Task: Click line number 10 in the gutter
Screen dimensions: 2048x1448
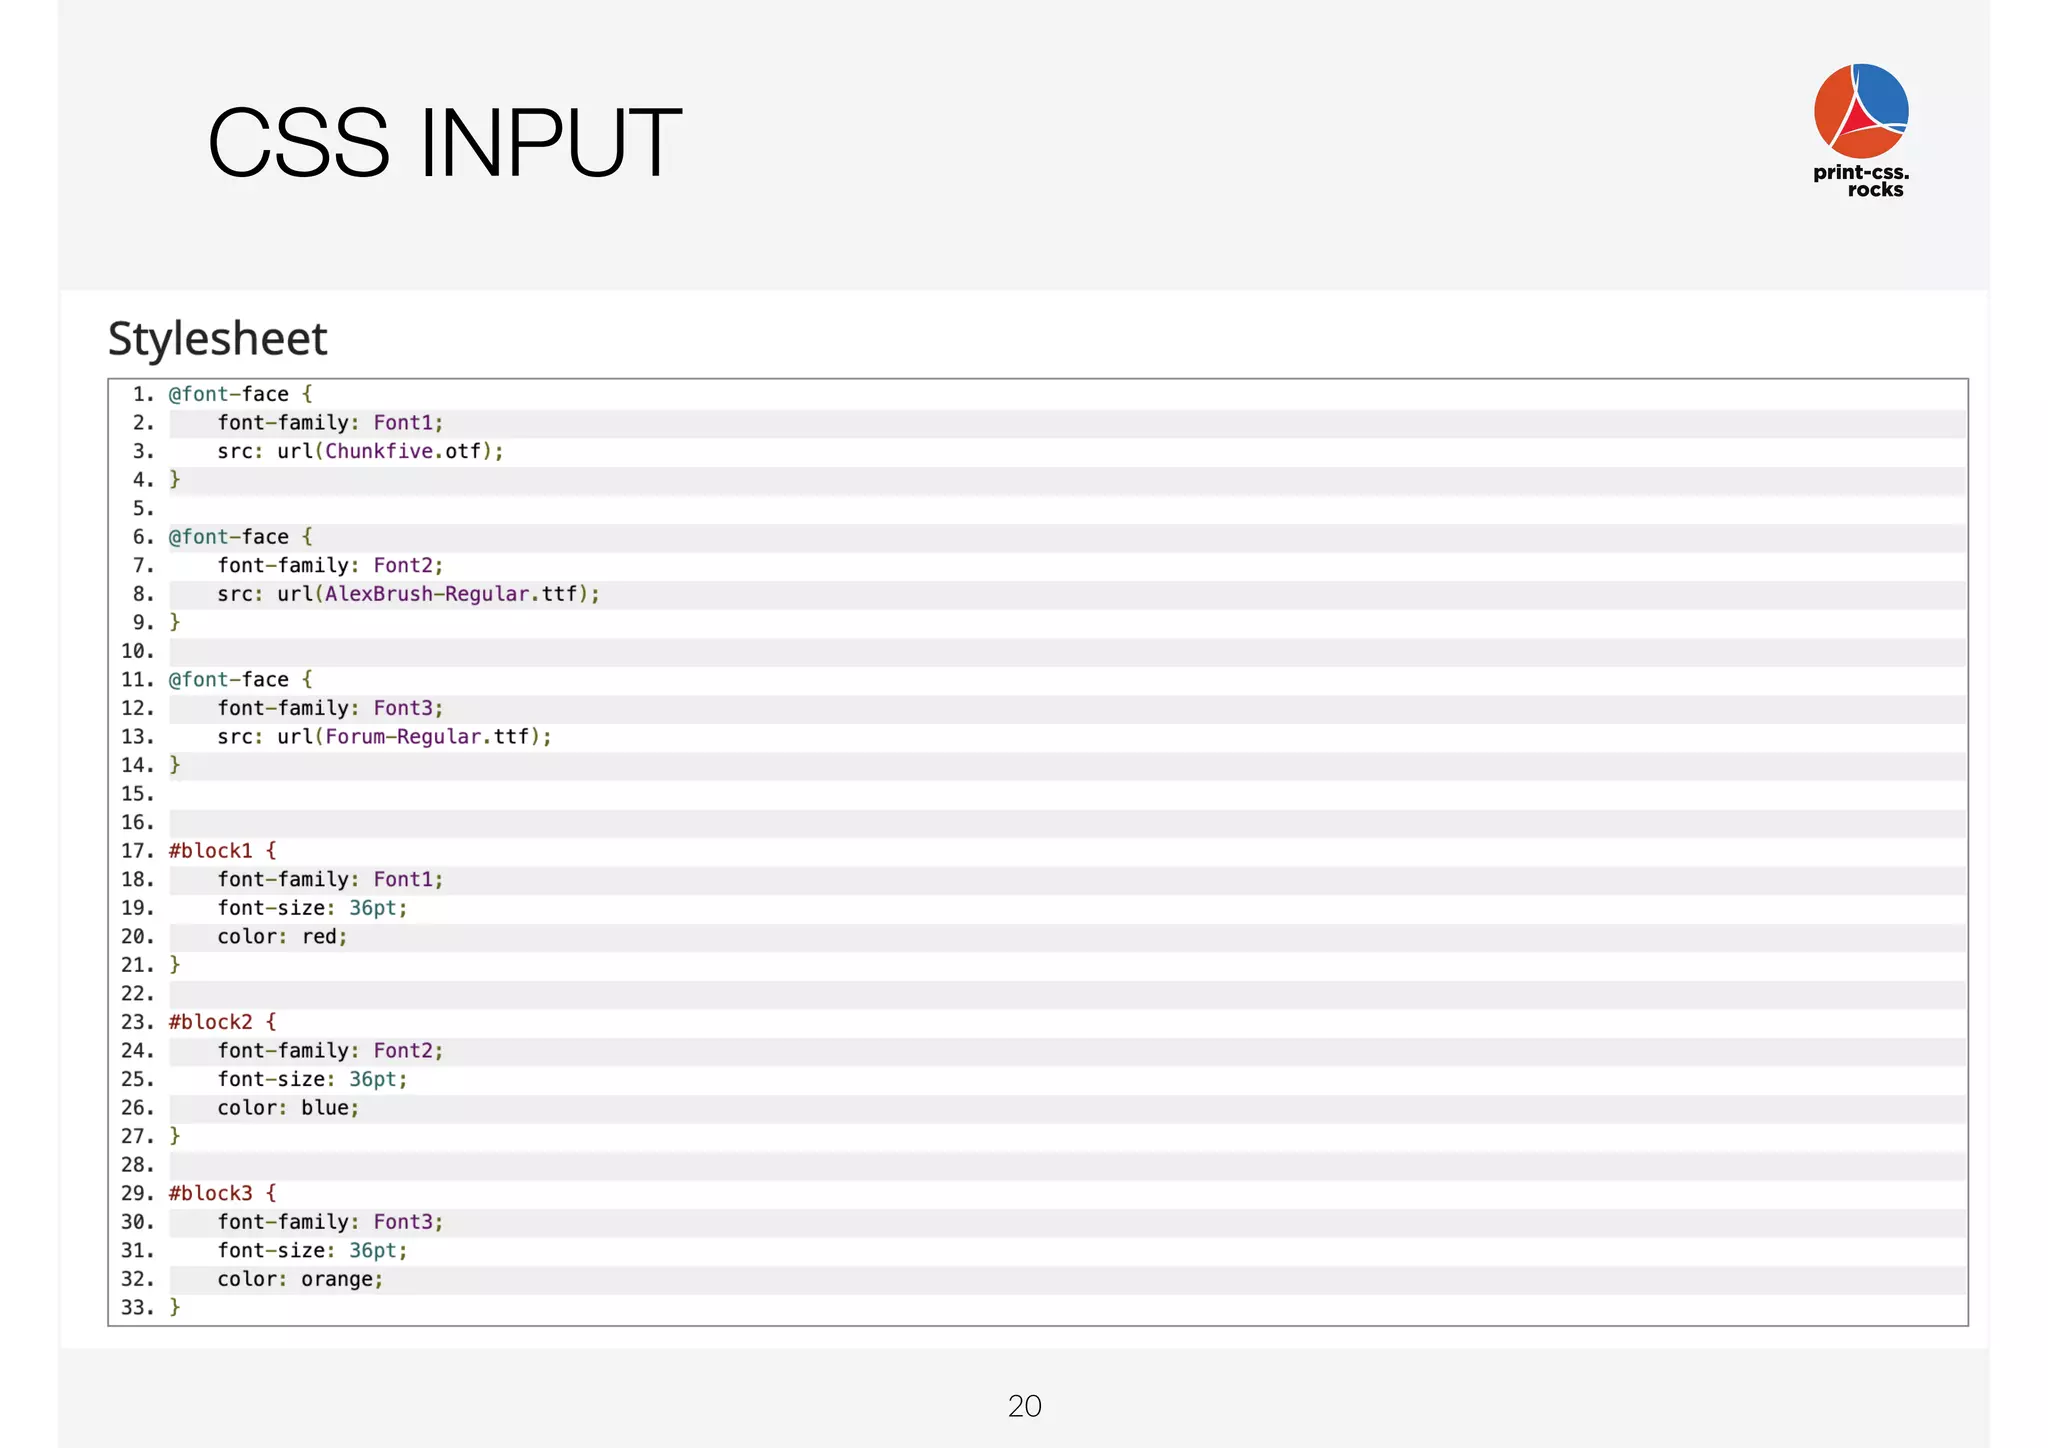Action: tap(138, 651)
